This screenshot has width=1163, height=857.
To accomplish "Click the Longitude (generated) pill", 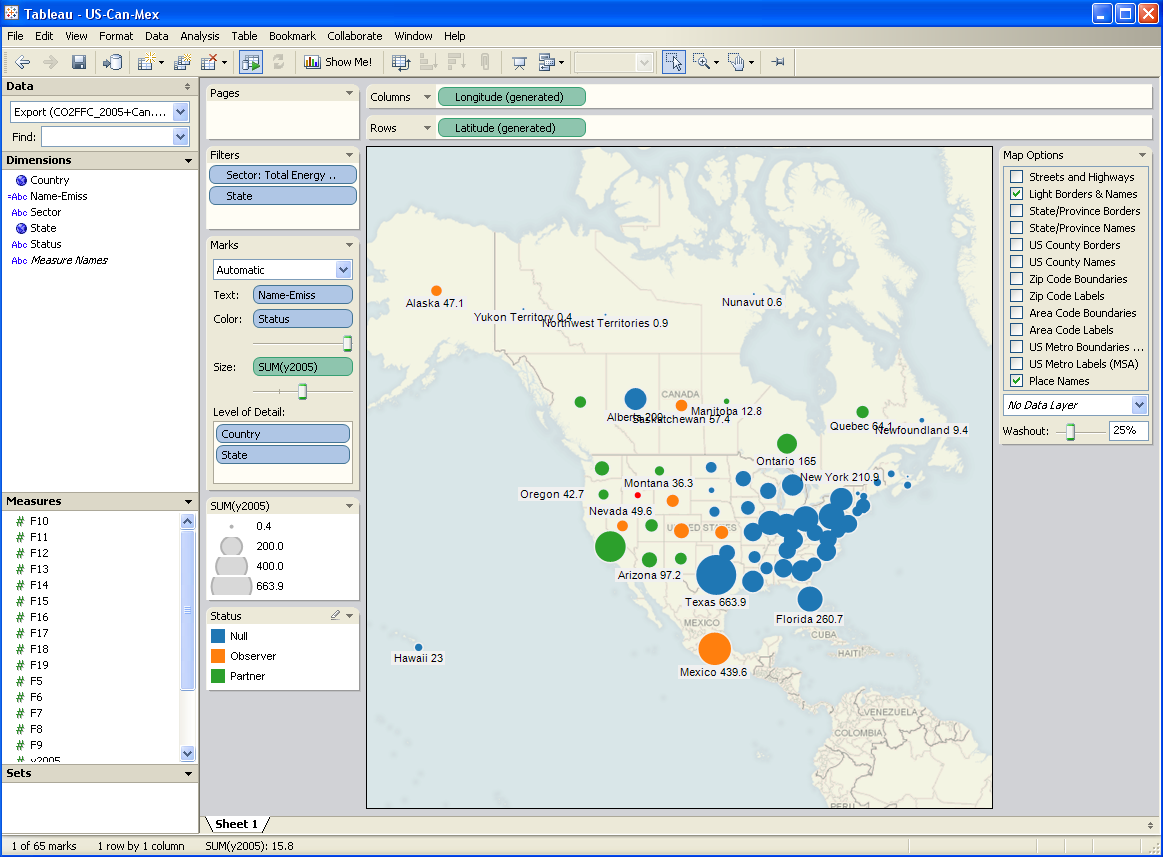I will coord(512,97).
